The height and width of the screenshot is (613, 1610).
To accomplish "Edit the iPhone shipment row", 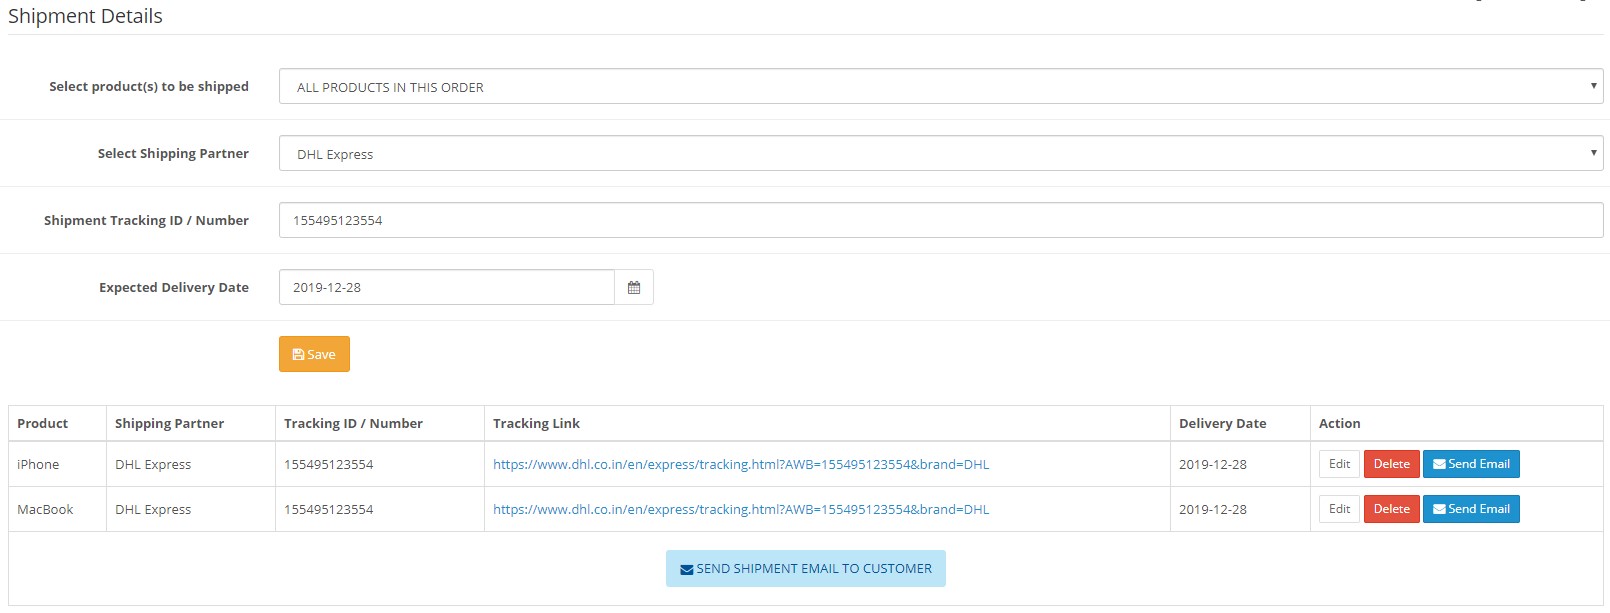I will pos(1339,464).
